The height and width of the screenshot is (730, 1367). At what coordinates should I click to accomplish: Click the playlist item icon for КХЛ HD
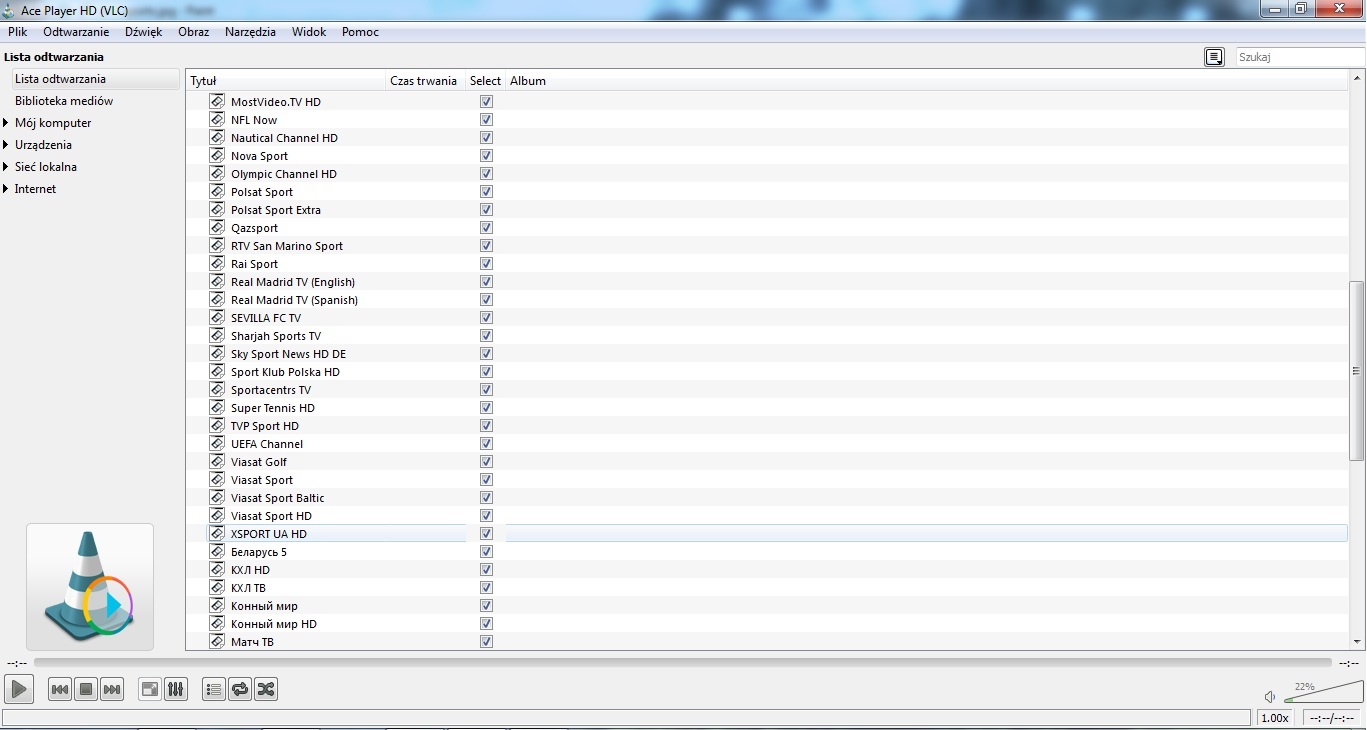pyautogui.click(x=217, y=569)
